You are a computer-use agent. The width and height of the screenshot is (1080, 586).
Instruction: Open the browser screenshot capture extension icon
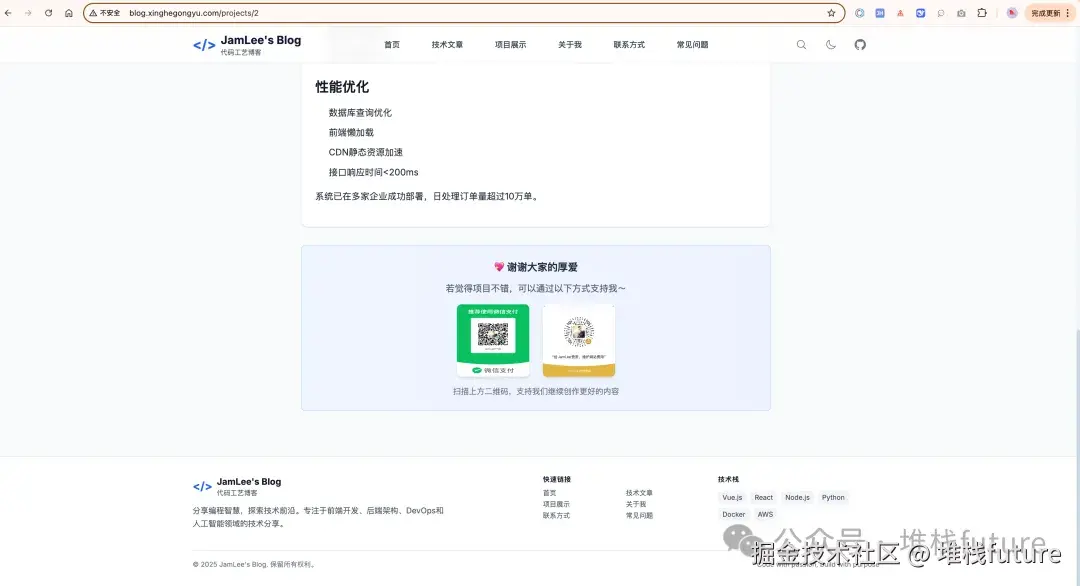click(x=961, y=13)
